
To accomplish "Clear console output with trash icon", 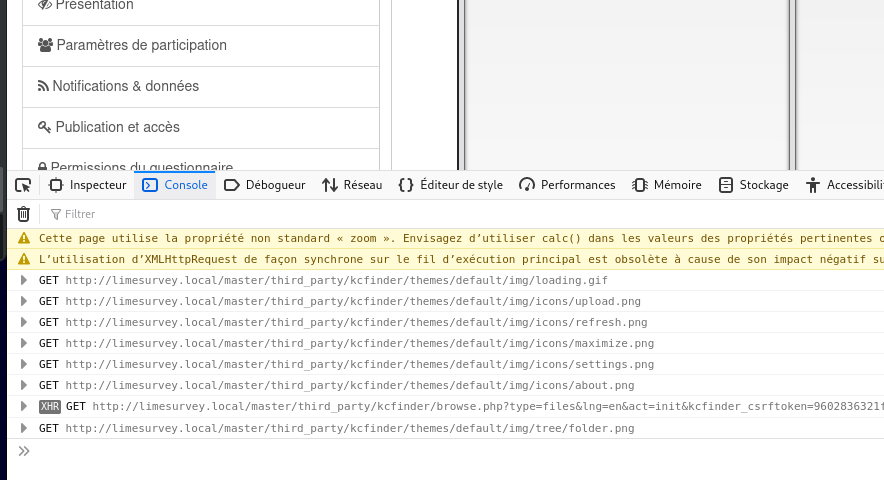I will (23, 213).
